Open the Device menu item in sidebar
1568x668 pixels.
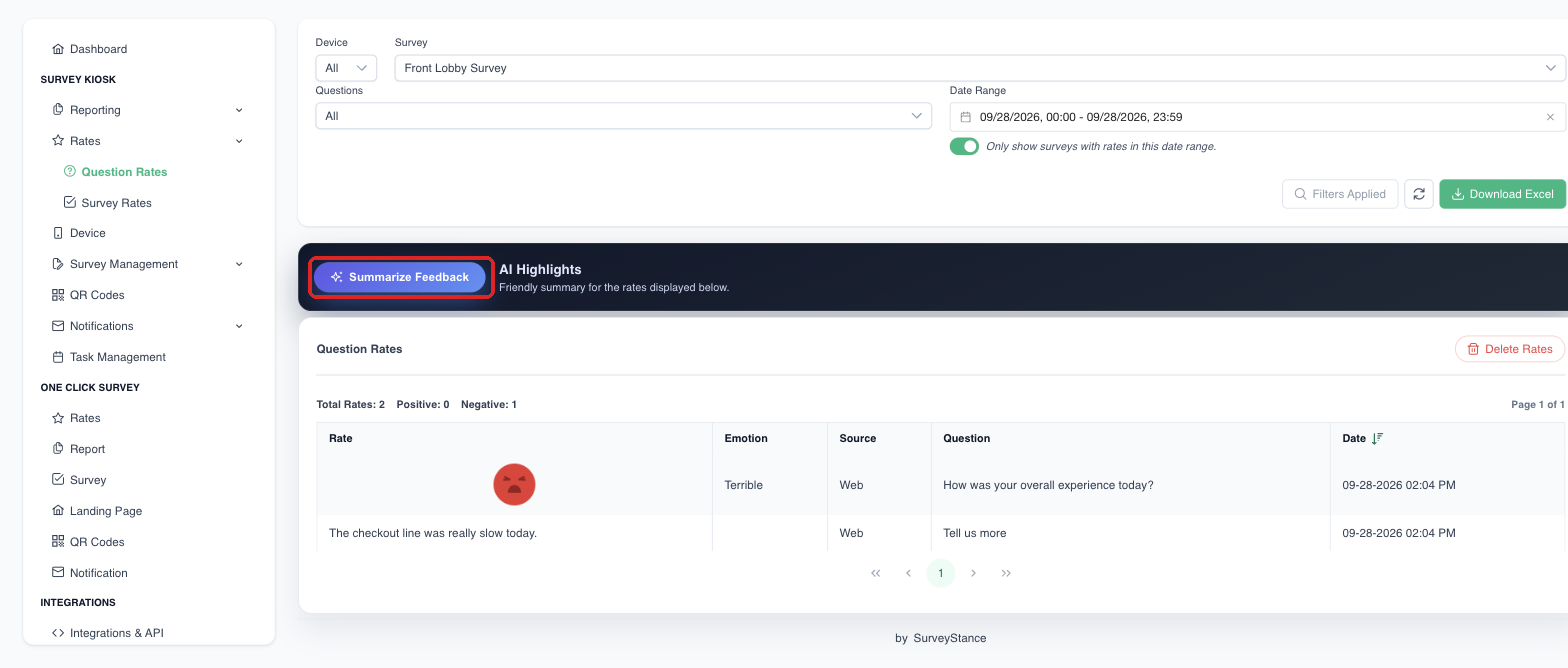[88, 233]
